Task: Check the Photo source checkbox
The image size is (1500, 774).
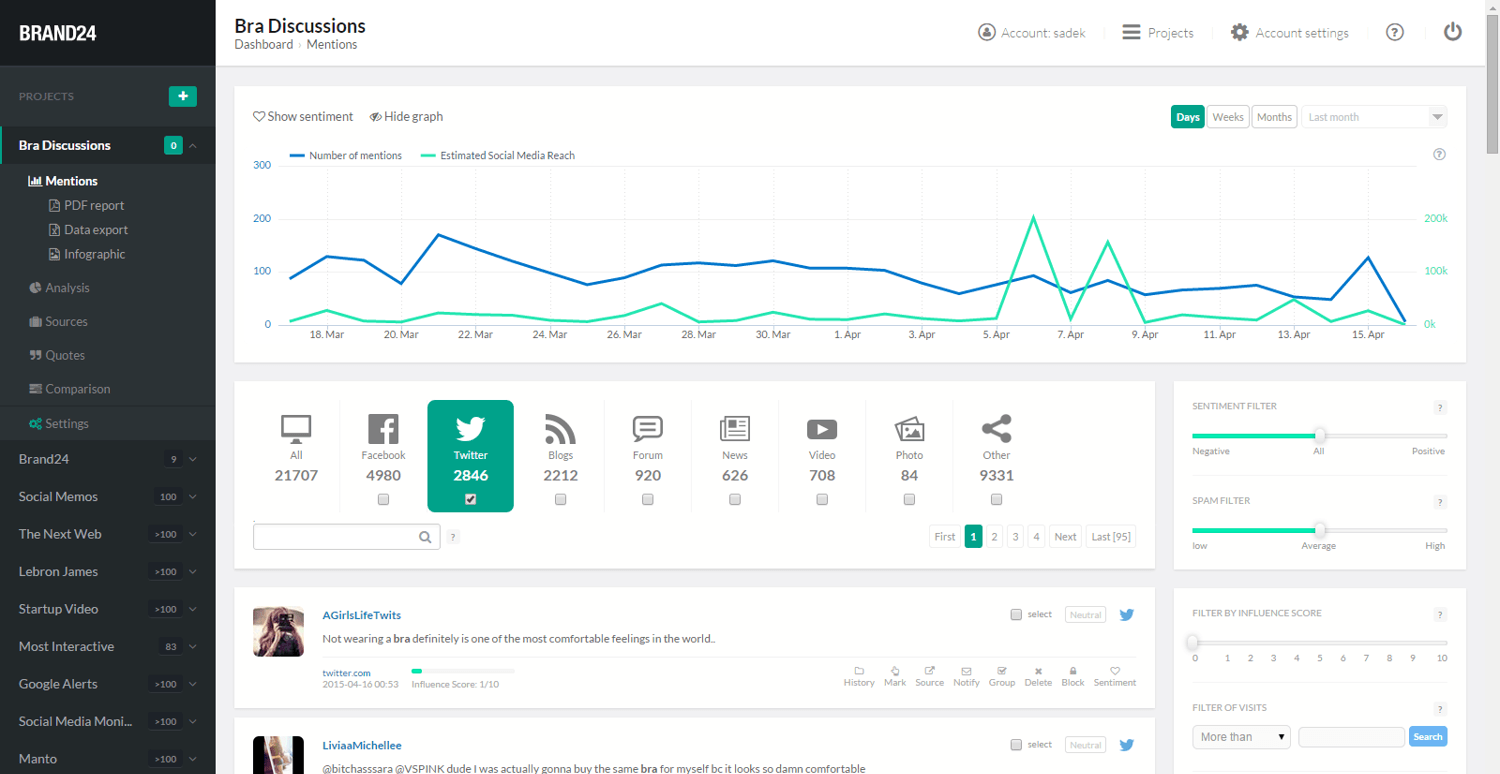Action: tap(909, 499)
